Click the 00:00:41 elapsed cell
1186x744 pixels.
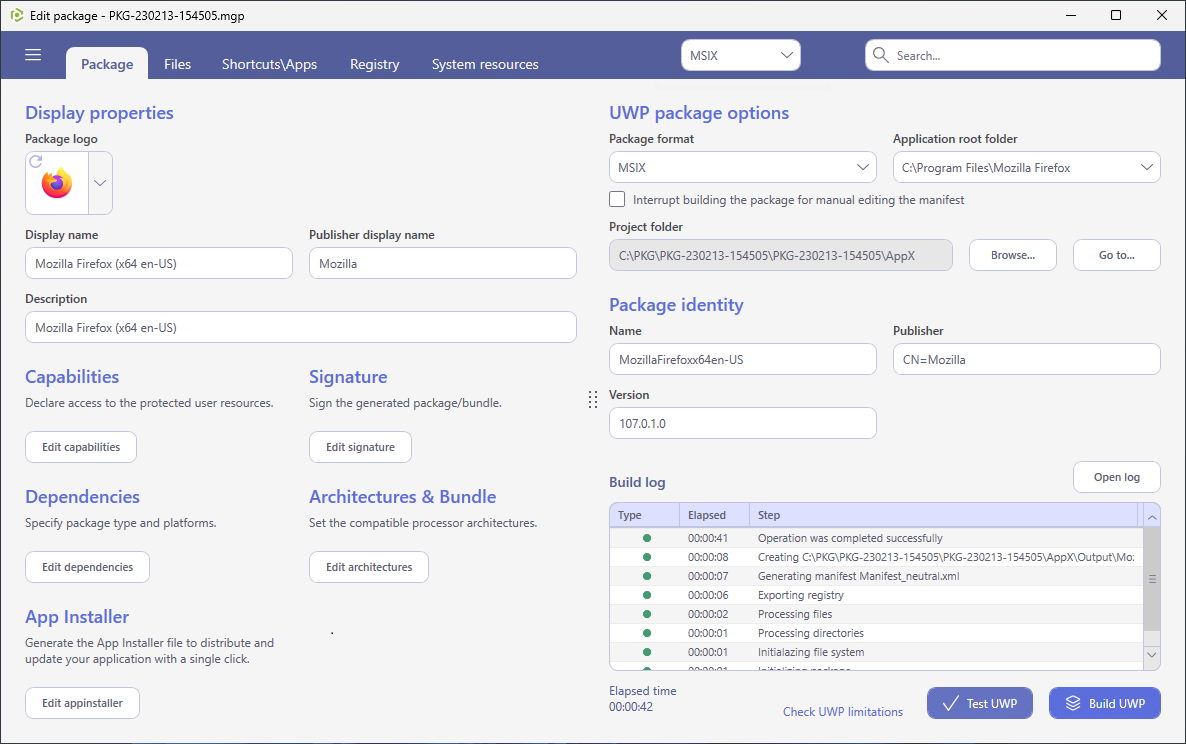click(x=708, y=538)
